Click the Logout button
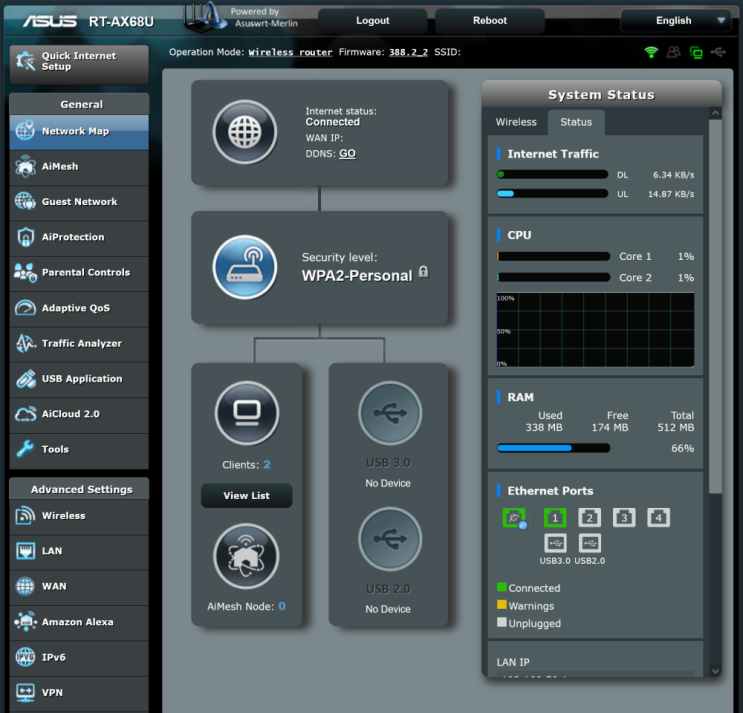 (372, 21)
